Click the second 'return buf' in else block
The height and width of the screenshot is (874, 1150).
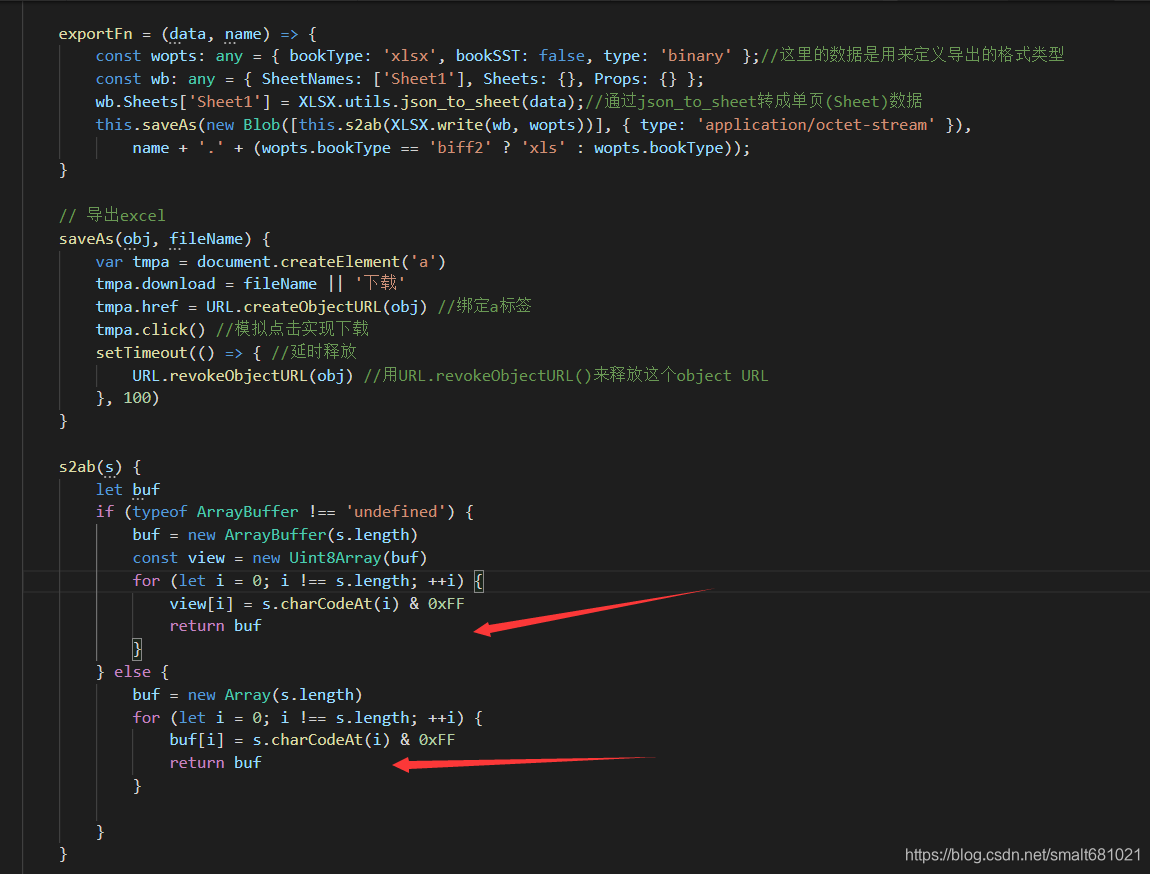click(x=215, y=763)
